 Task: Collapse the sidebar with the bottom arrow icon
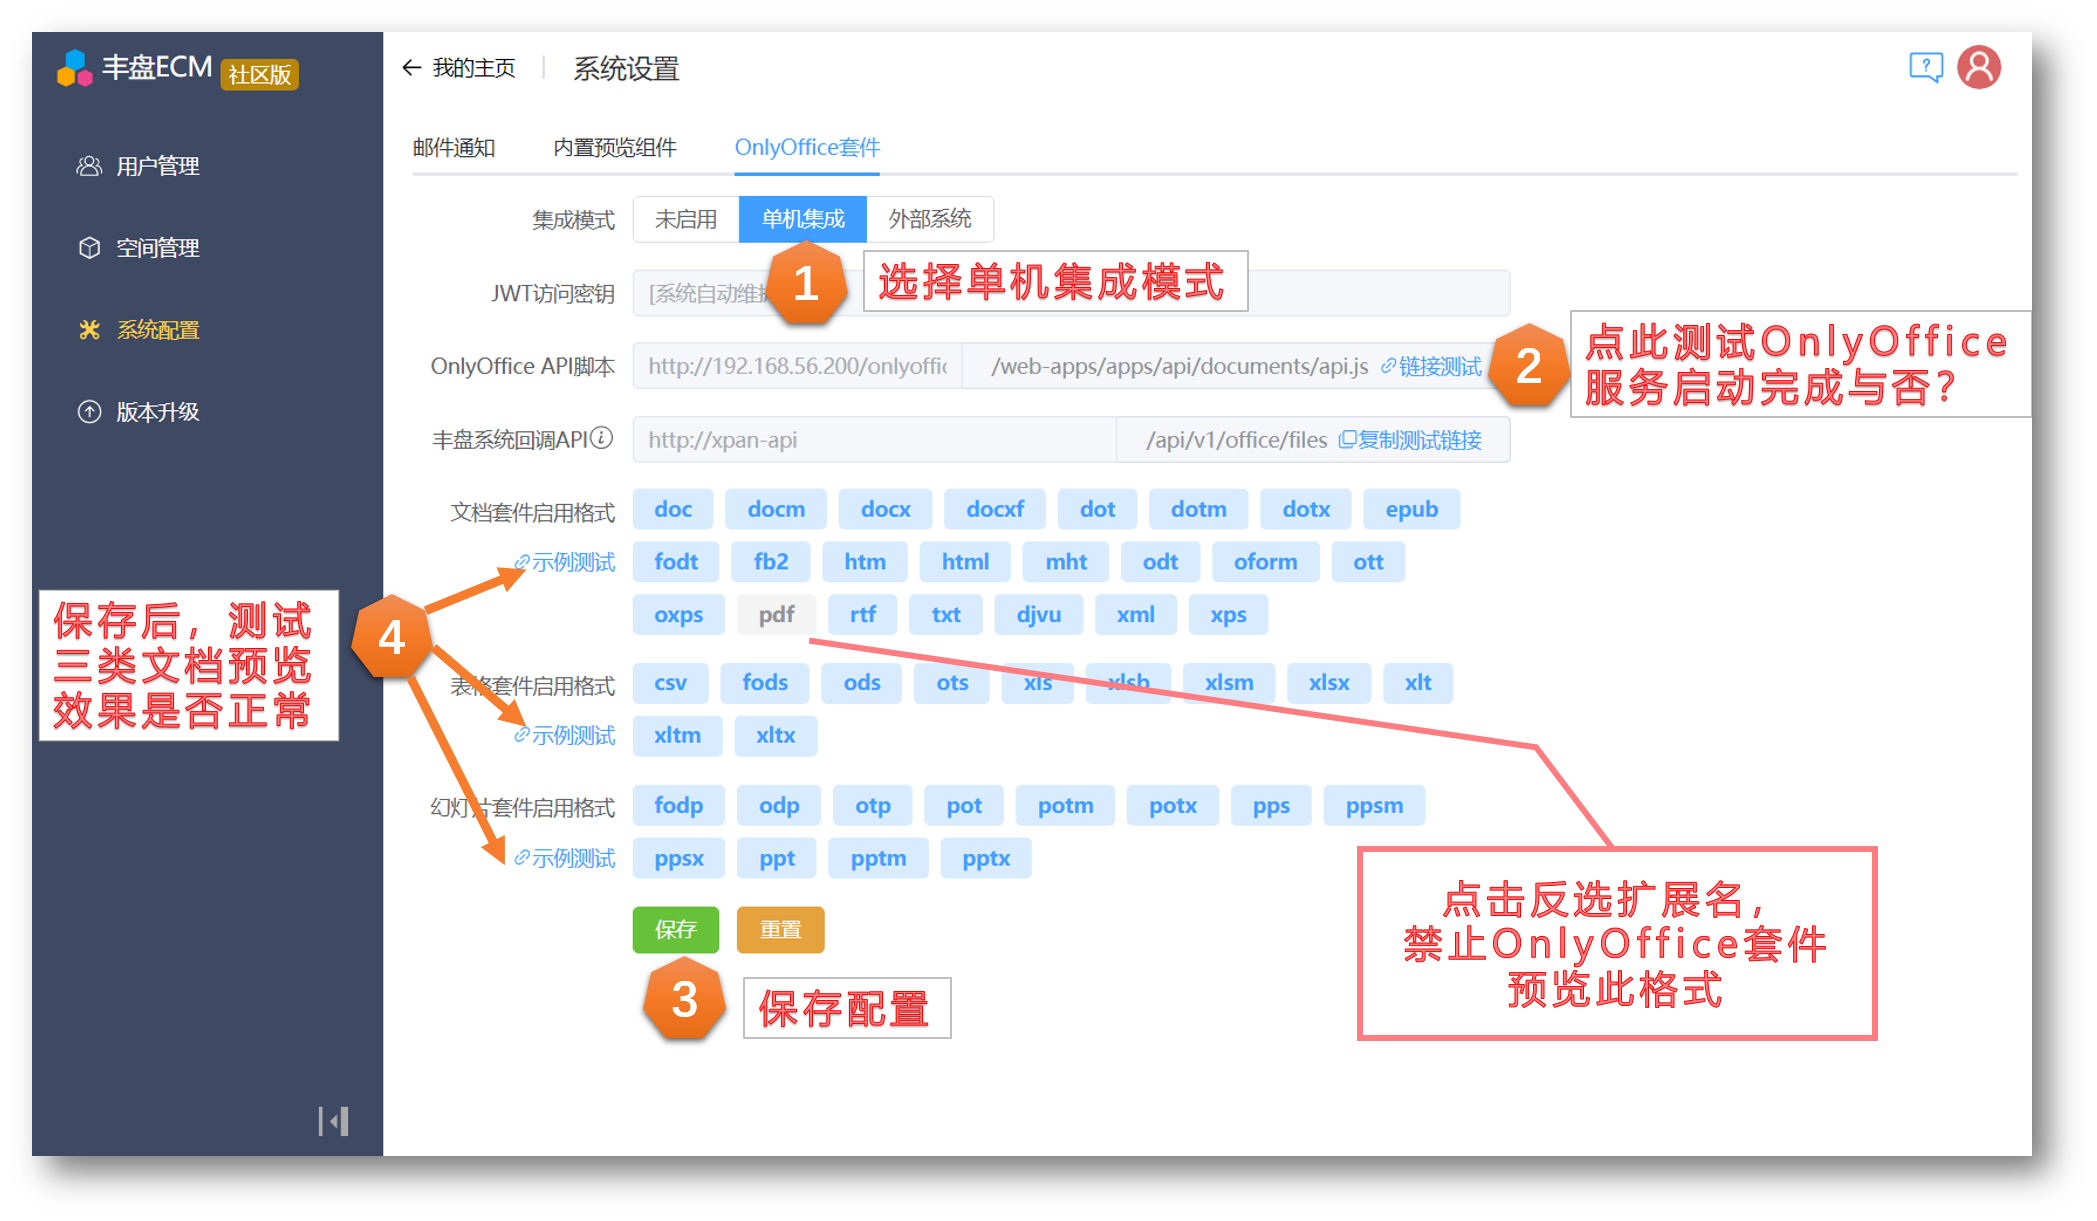(334, 1121)
